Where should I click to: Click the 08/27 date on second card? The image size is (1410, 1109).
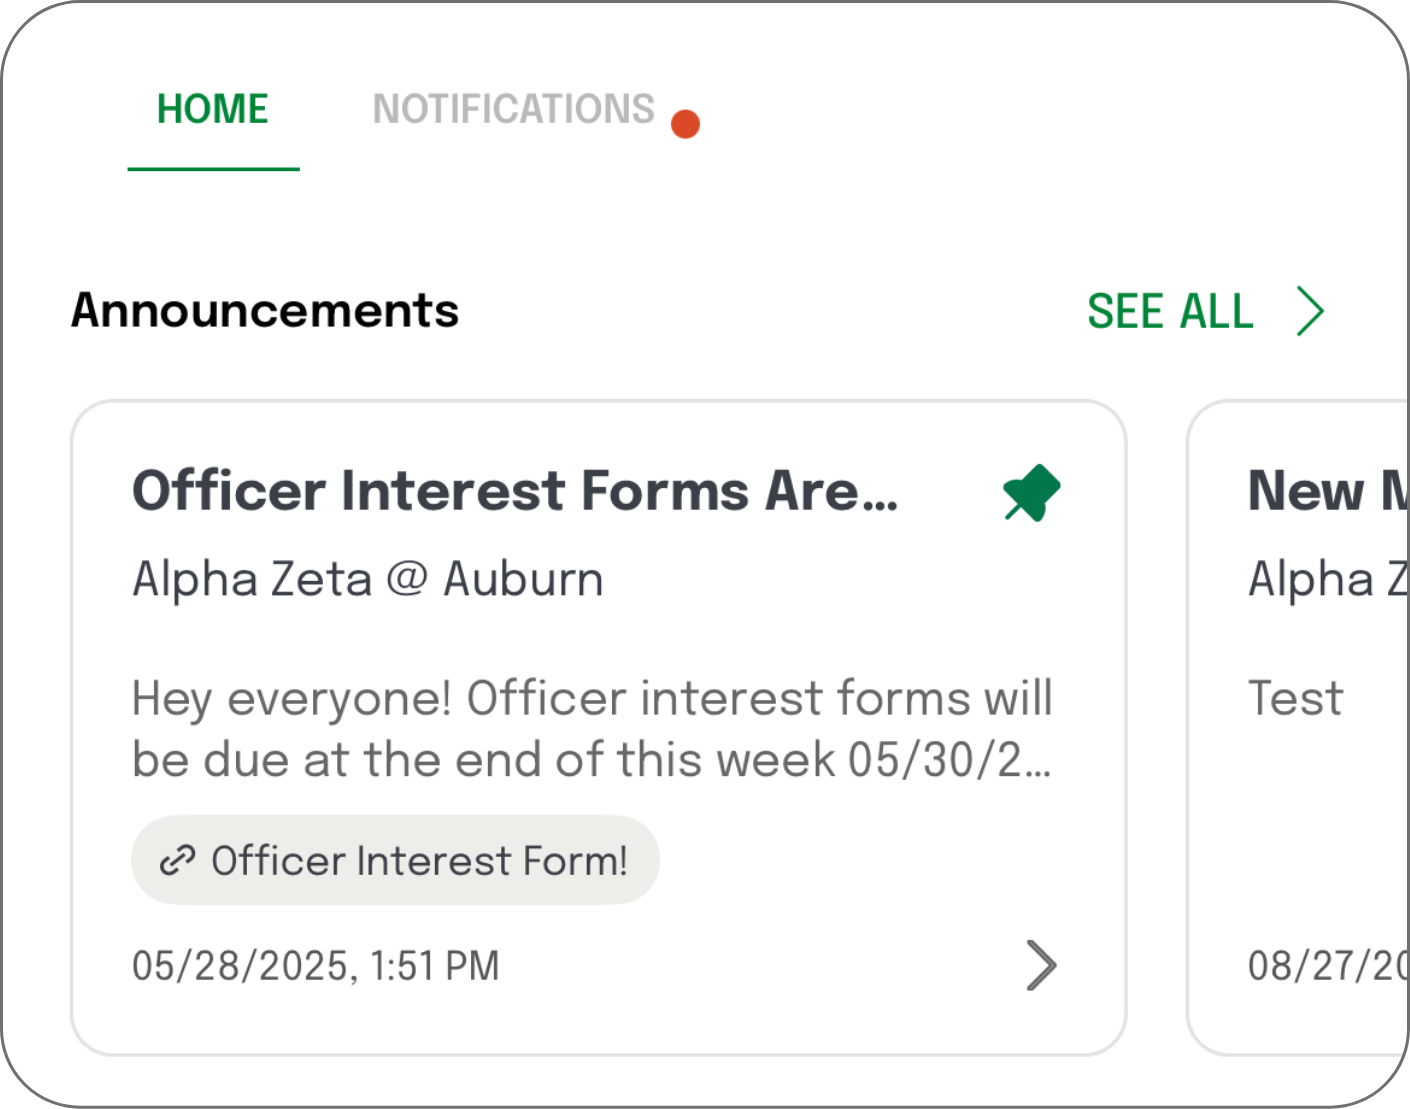pyautogui.click(x=1325, y=966)
